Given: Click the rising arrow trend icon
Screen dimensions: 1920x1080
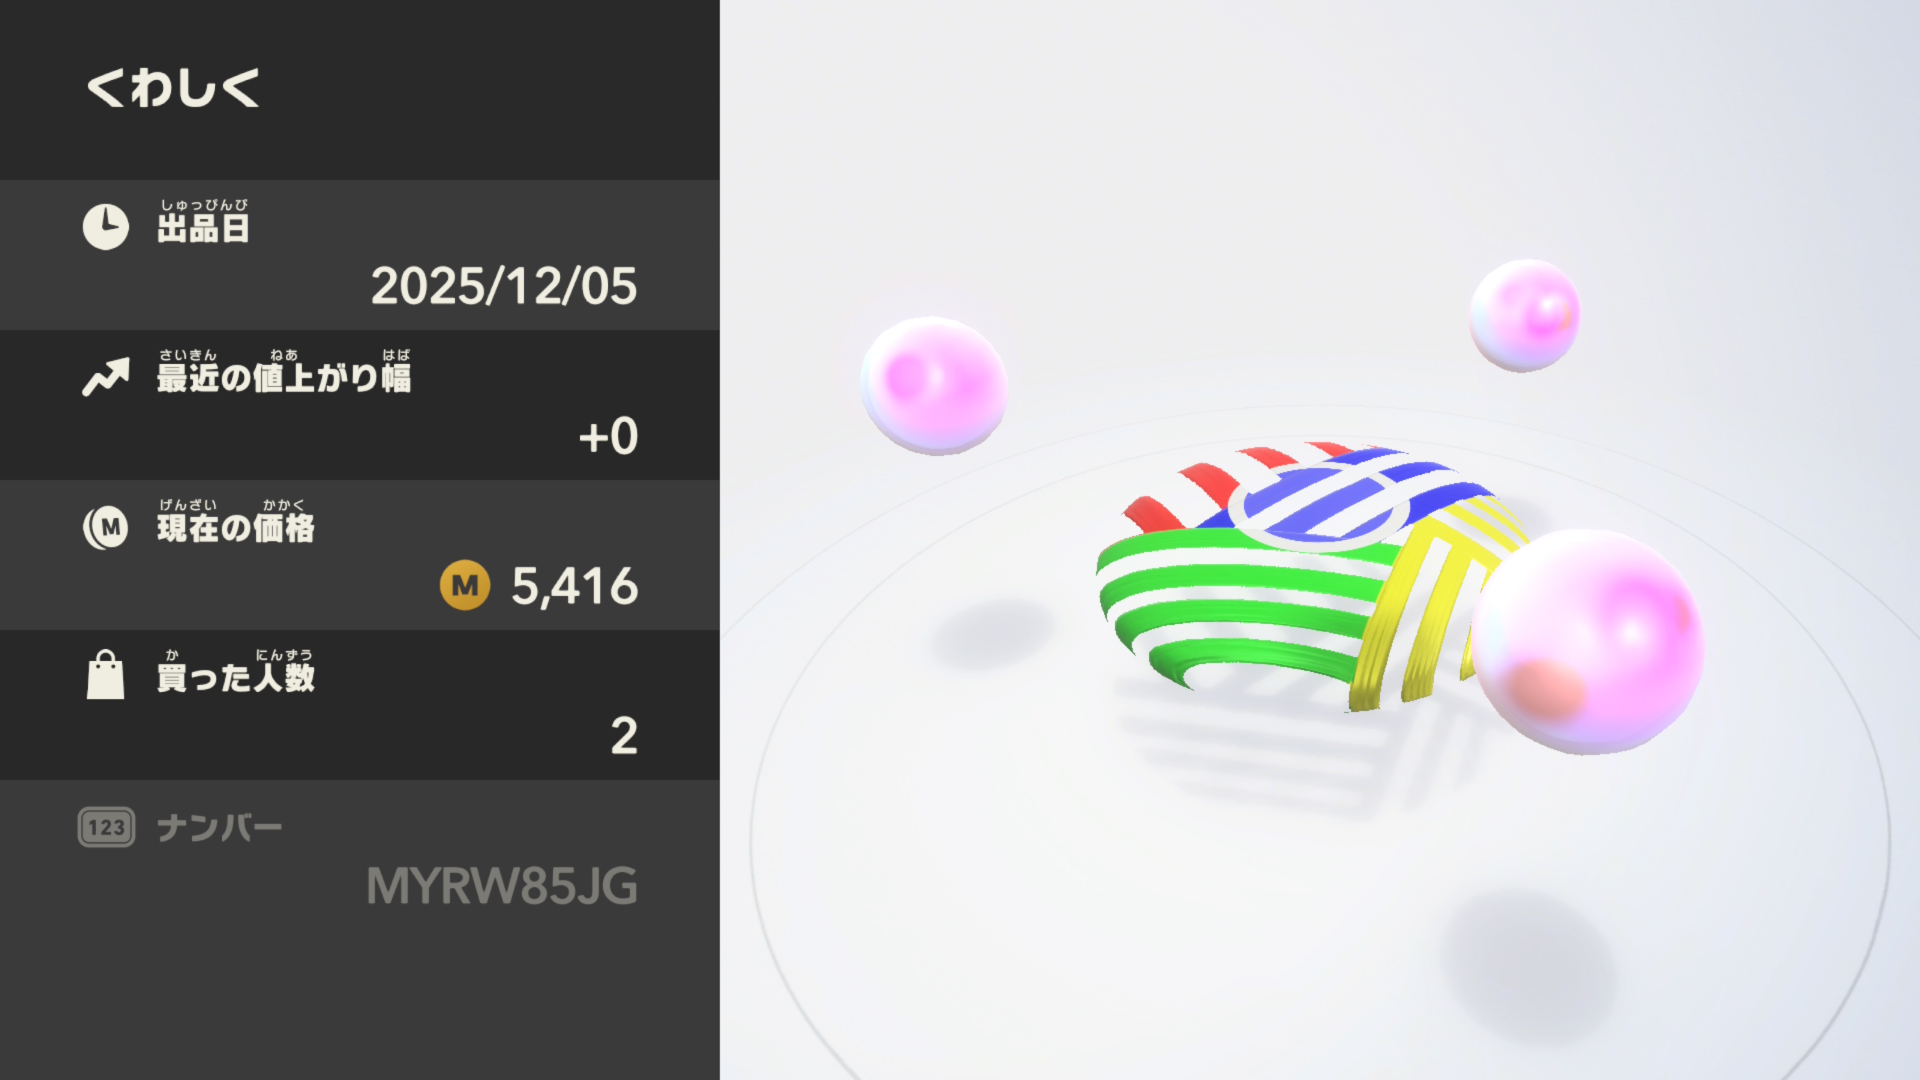Looking at the screenshot, I should [x=106, y=377].
